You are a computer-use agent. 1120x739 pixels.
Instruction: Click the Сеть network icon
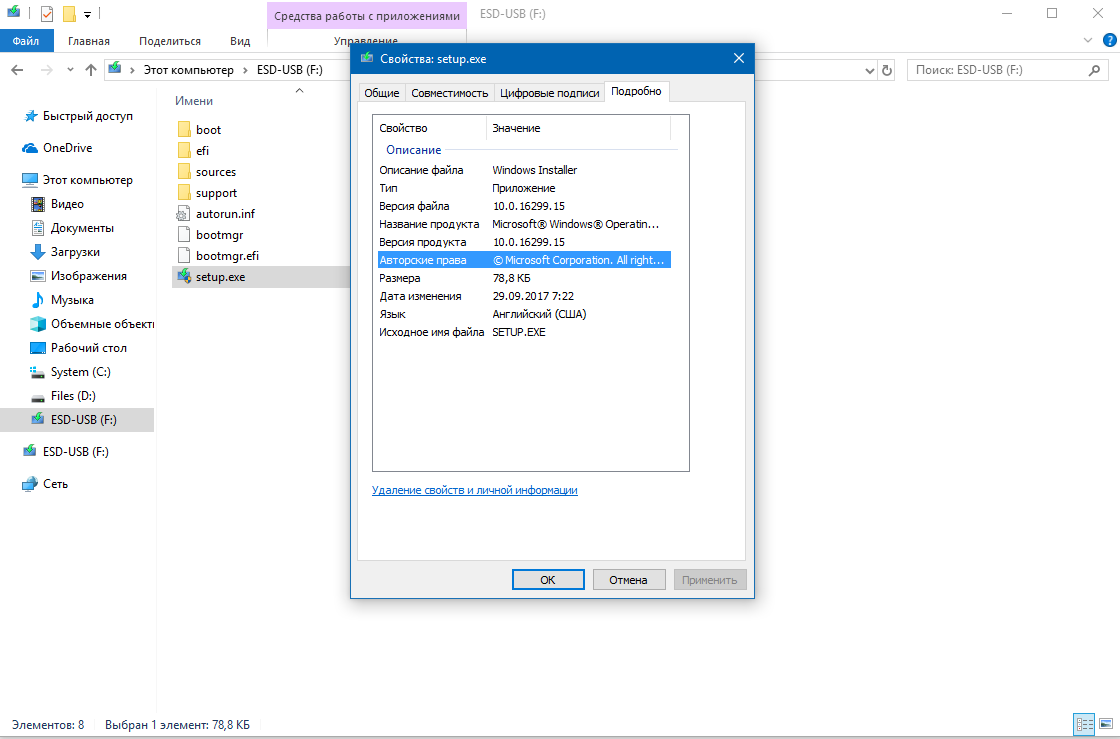point(30,484)
